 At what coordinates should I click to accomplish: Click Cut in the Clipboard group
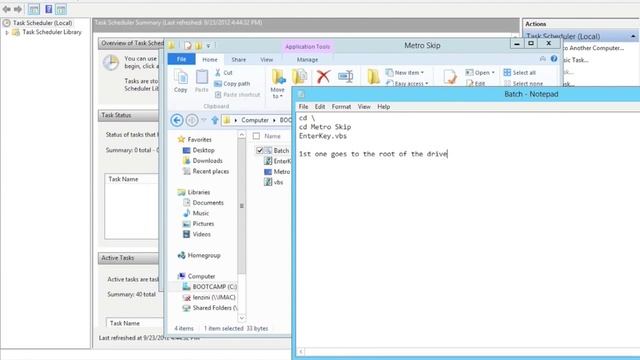click(x=224, y=73)
